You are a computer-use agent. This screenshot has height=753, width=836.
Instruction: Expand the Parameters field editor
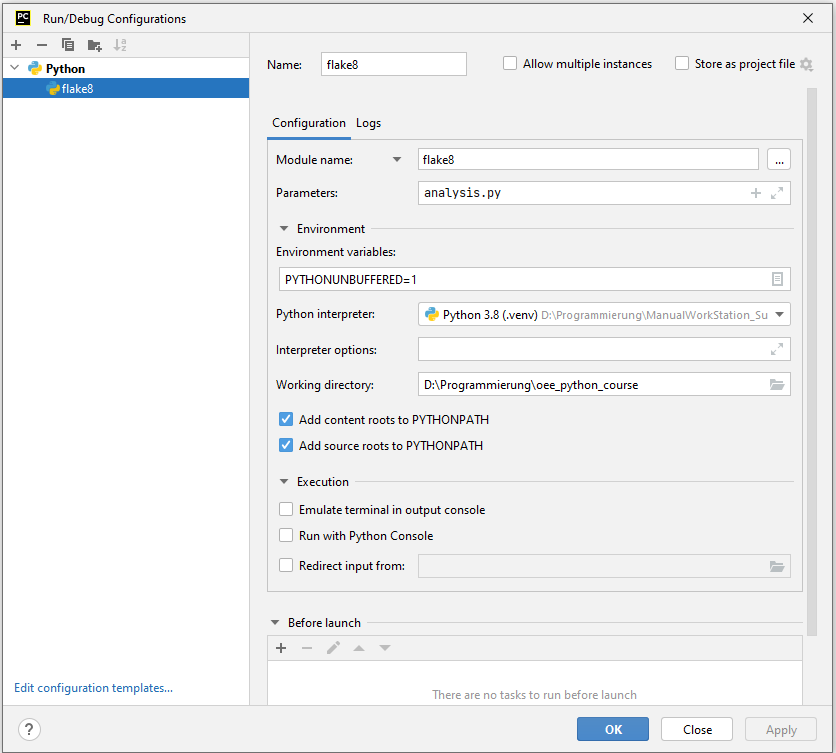778,192
